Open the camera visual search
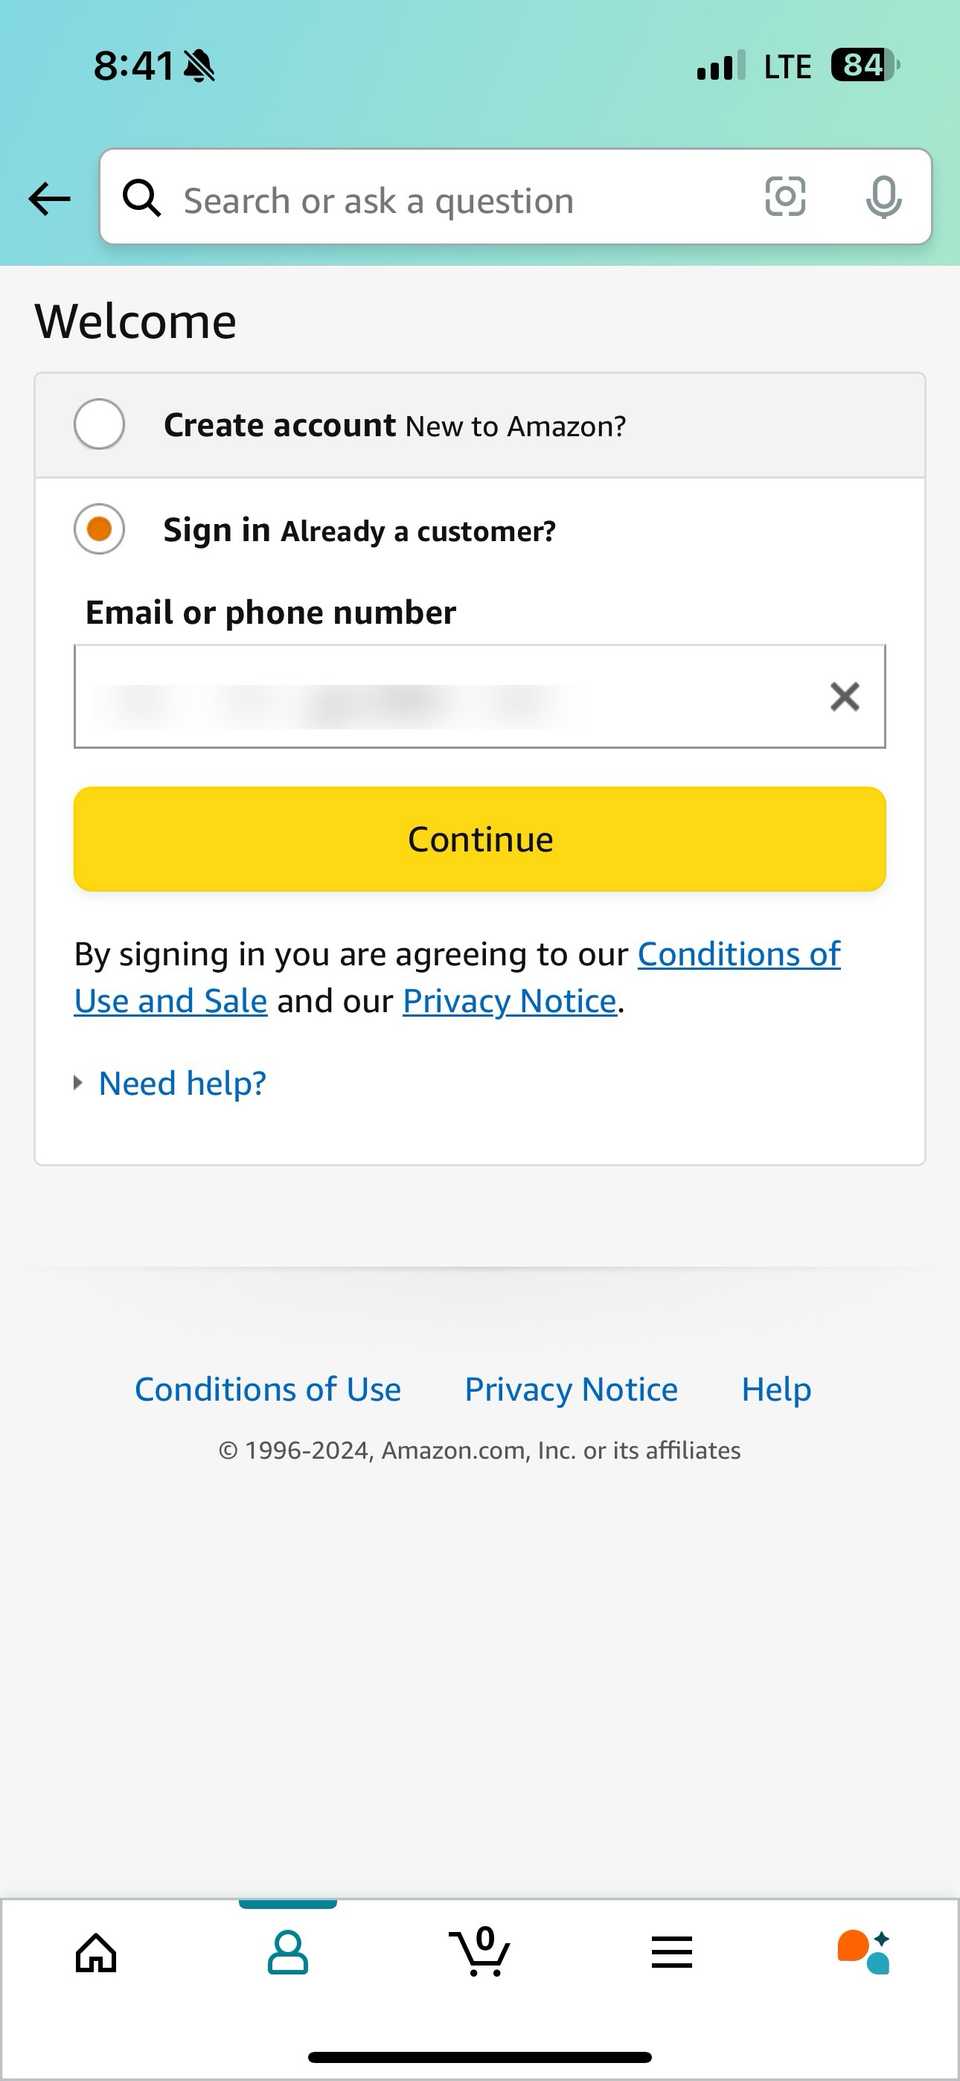Viewport: 960px width, 2081px height. click(786, 197)
